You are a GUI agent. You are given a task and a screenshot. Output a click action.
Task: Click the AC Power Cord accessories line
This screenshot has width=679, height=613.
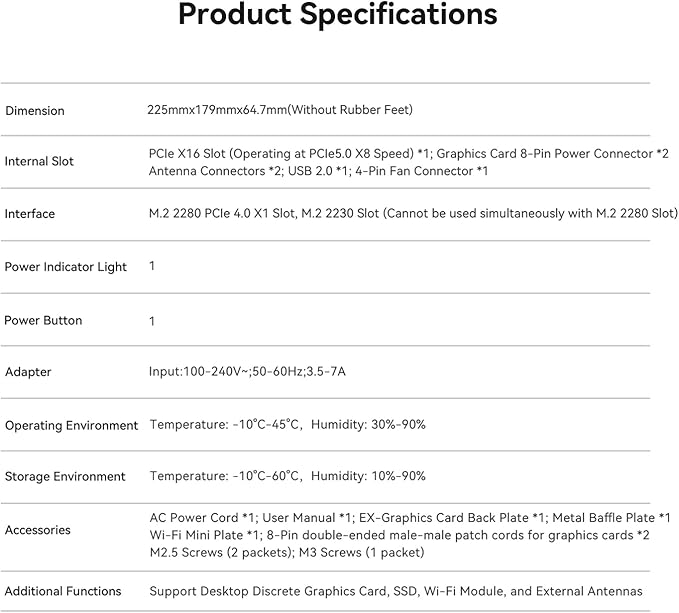point(410,518)
